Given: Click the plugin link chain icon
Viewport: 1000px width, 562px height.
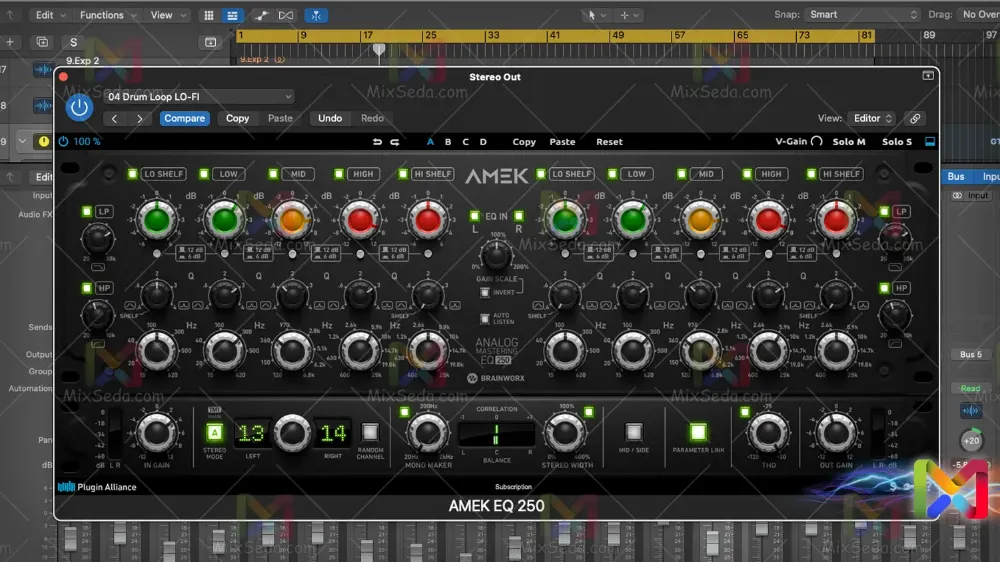Looking at the screenshot, I should pyautogui.click(x=914, y=118).
